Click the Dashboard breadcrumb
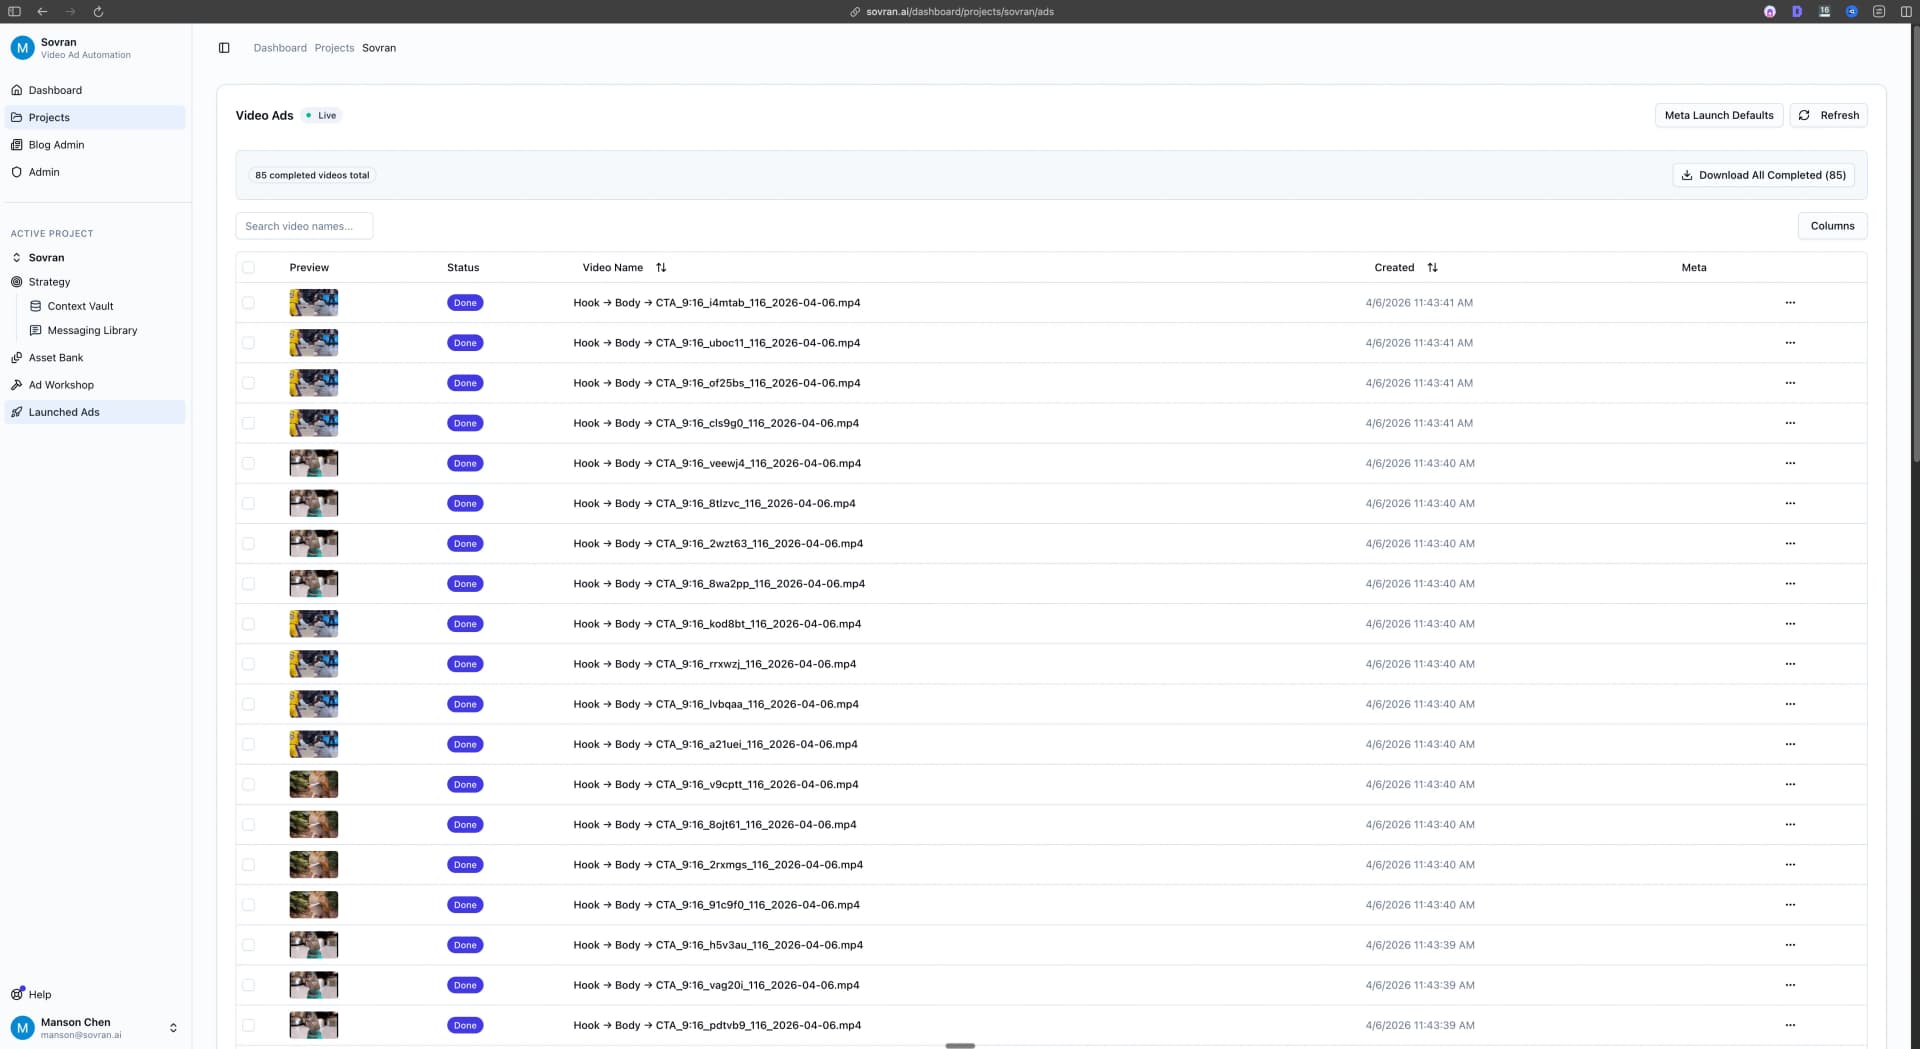The height and width of the screenshot is (1049, 1920). tap(280, 47)
